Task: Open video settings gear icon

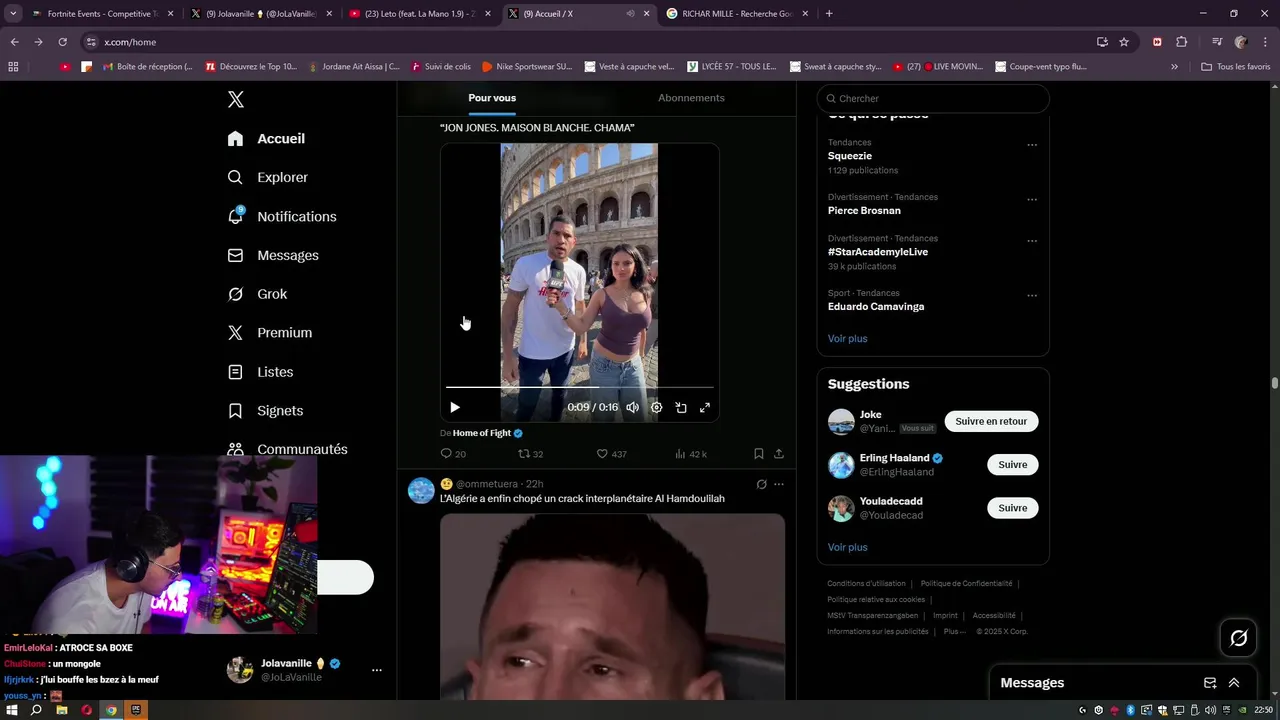Action: 656,407
